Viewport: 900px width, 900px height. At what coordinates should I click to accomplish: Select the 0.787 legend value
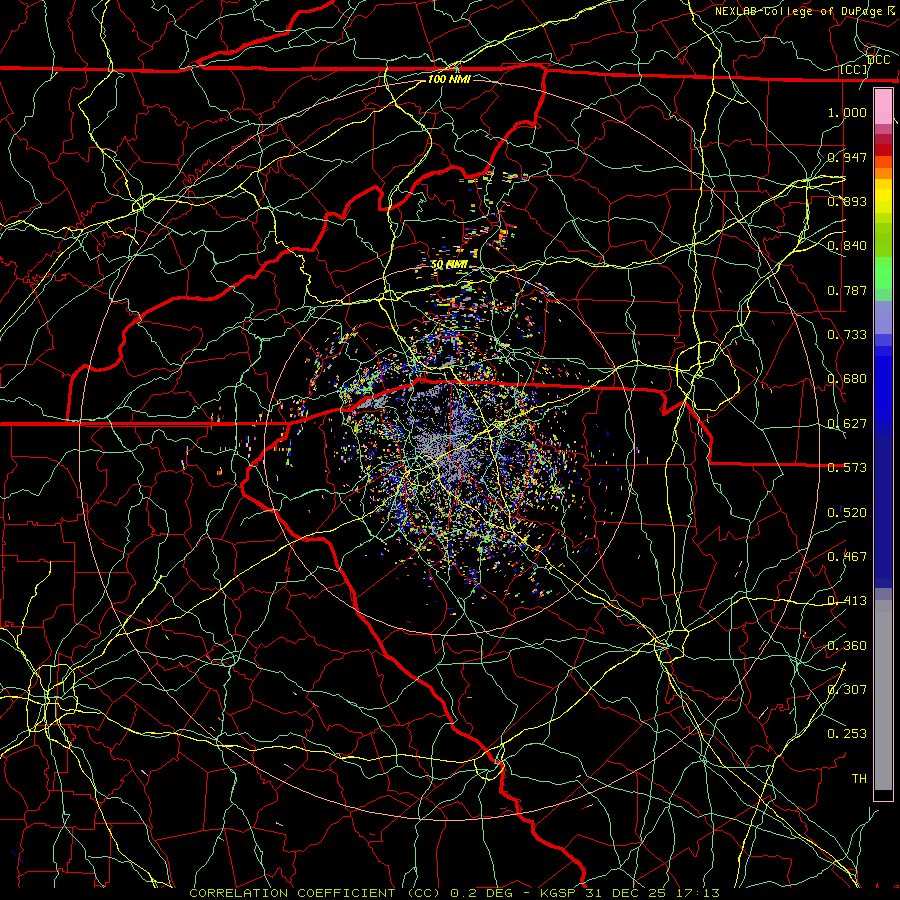click(x=847, y=290)
